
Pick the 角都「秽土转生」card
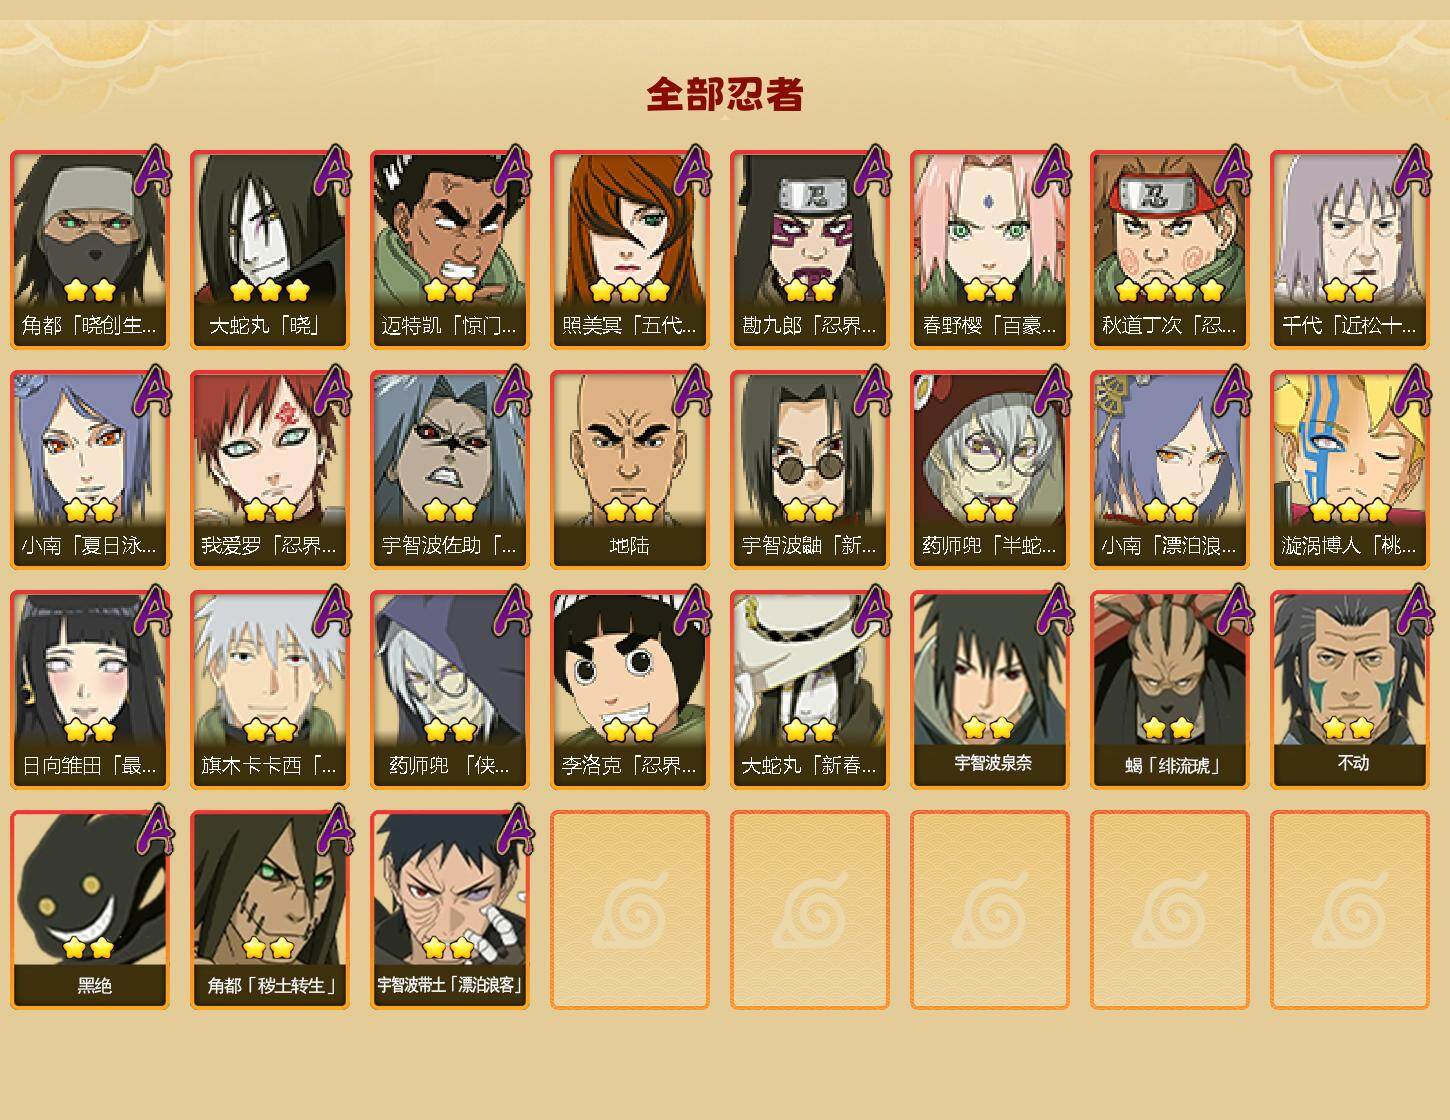269,909
